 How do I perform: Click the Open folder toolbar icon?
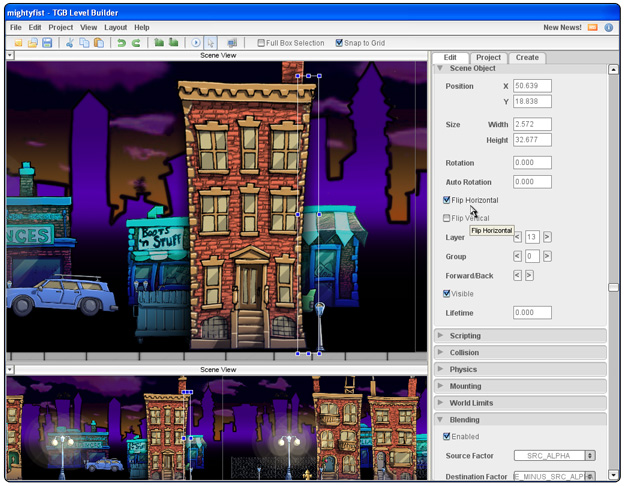pyautogui.click(x=33, y=43)
